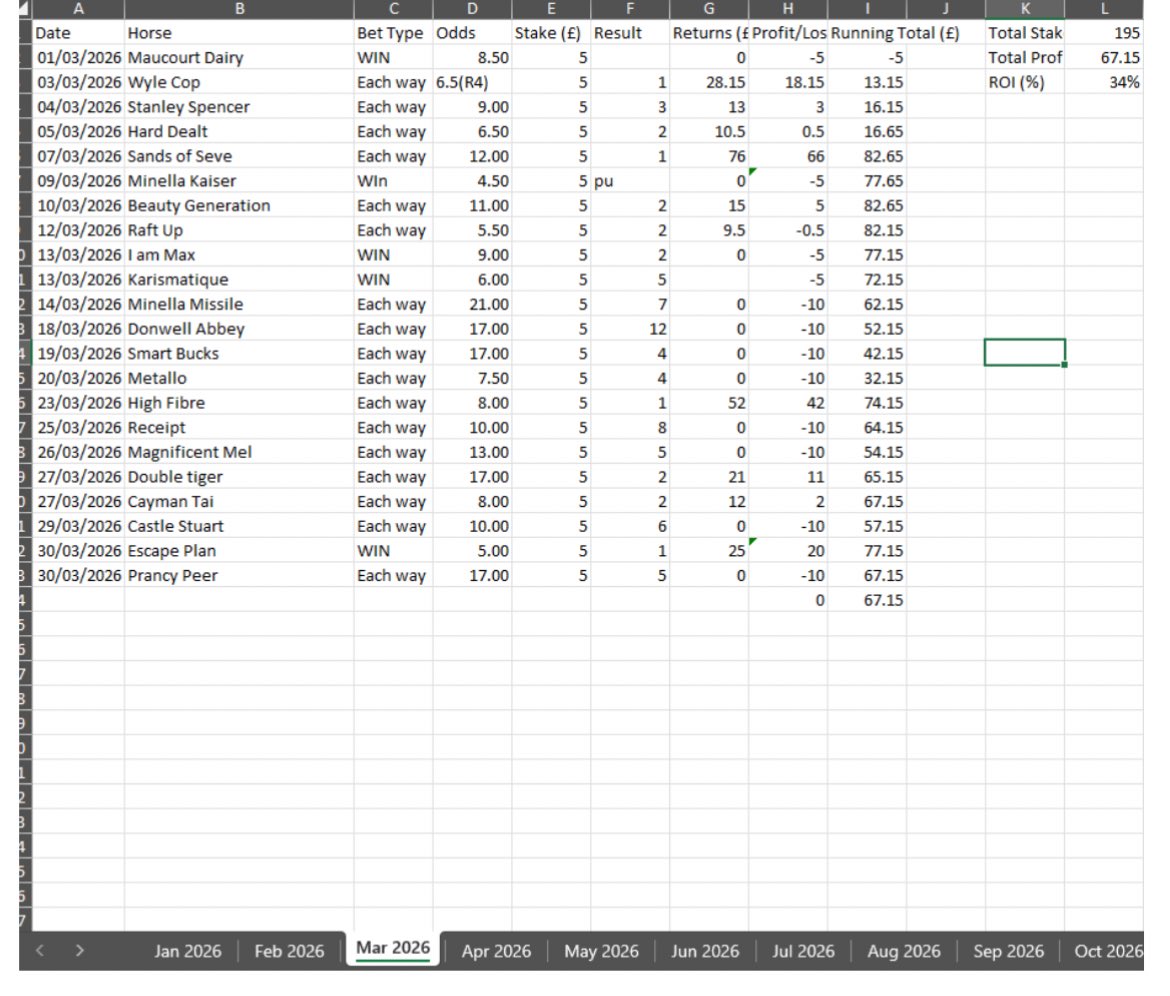This screenshot has height=996, width=1170.
Task: Click the Magnificent Mel cell
Action: [x=239, y=451]
